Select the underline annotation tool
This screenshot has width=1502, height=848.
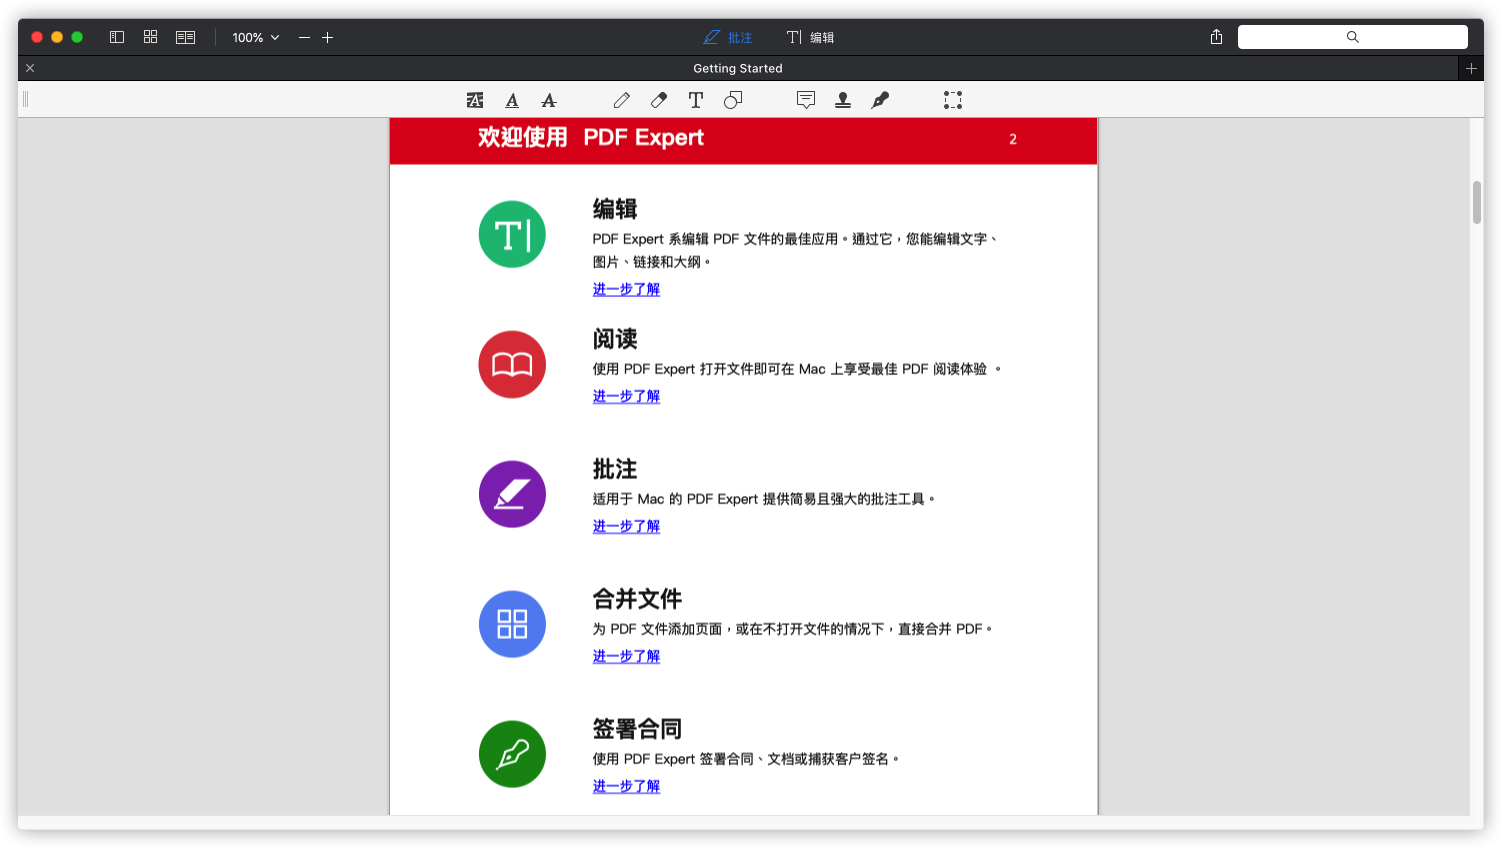click(511, 100)
